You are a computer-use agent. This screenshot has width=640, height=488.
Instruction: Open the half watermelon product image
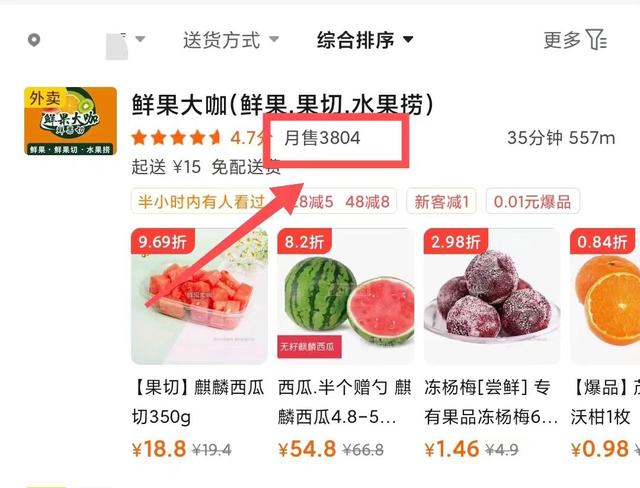click(x=345, y=296)
